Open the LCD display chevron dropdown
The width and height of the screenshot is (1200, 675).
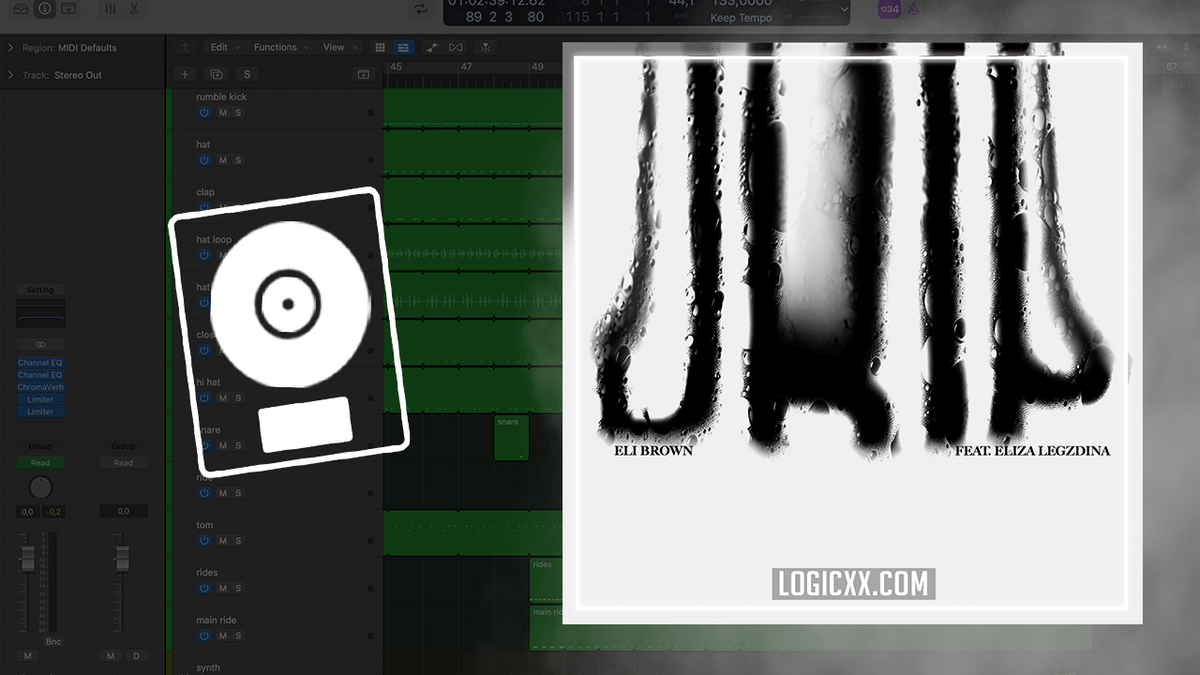tap(845, 9)
